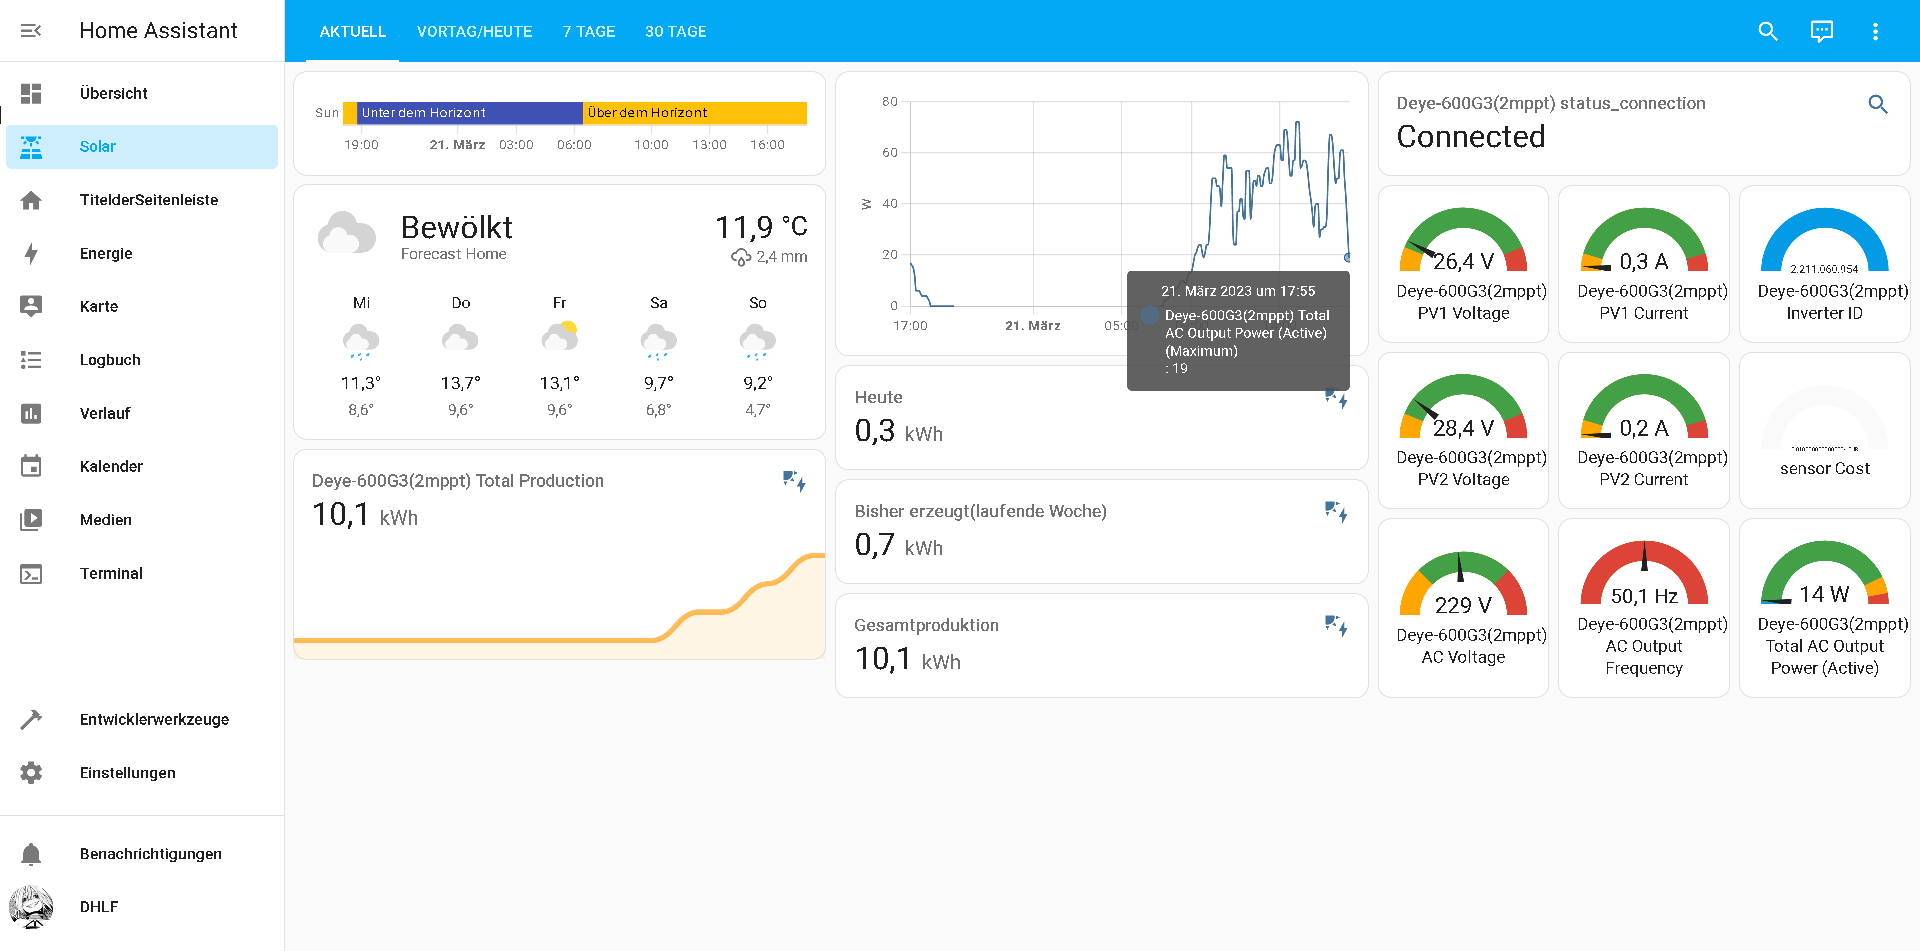
Task: Open the Verlauf chart icon
Action: [x=31, y=413]
